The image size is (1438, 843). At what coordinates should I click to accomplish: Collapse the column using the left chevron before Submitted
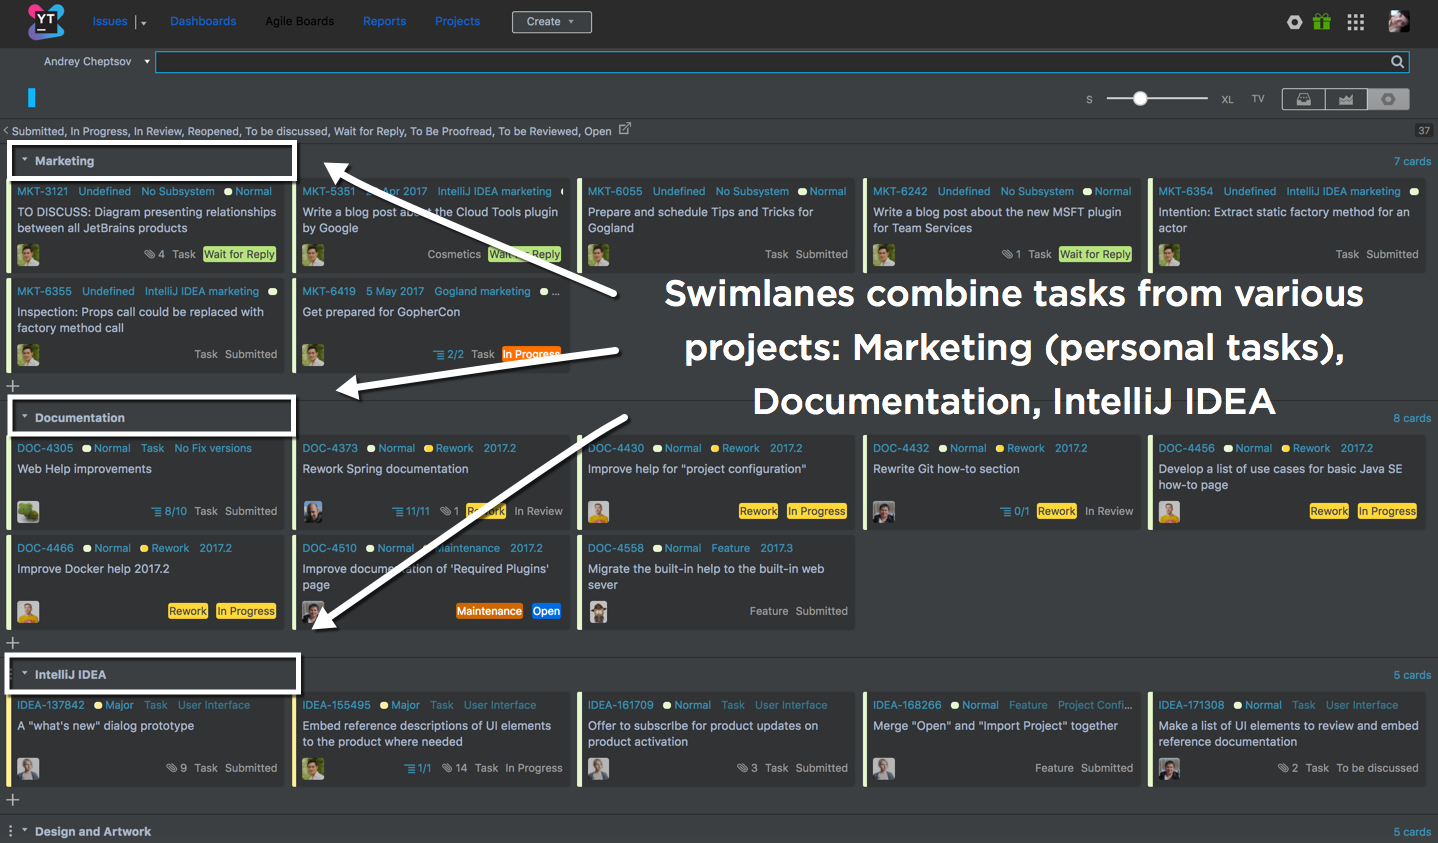6,131
